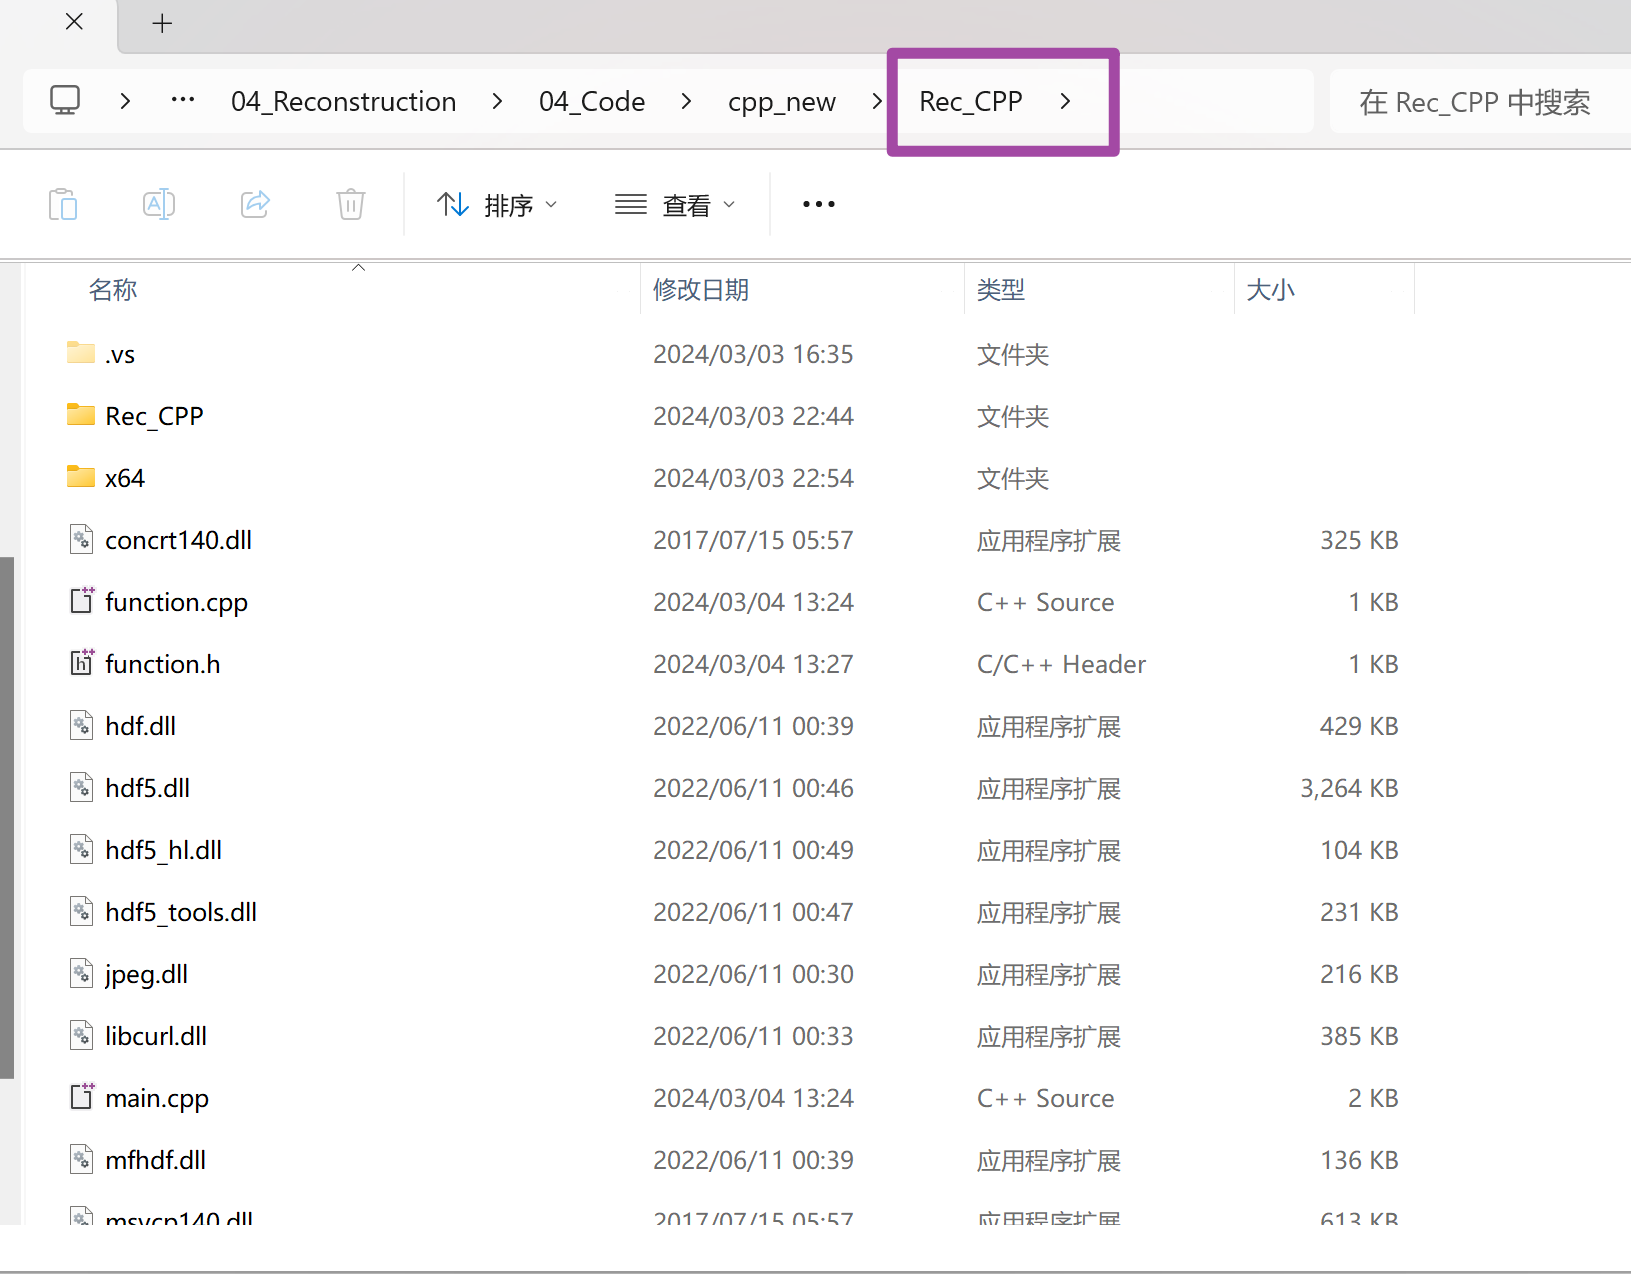Click the folder name .vs
Image resolution: width=1631 pixels, height=1274 pixels.
click(120, 354)
